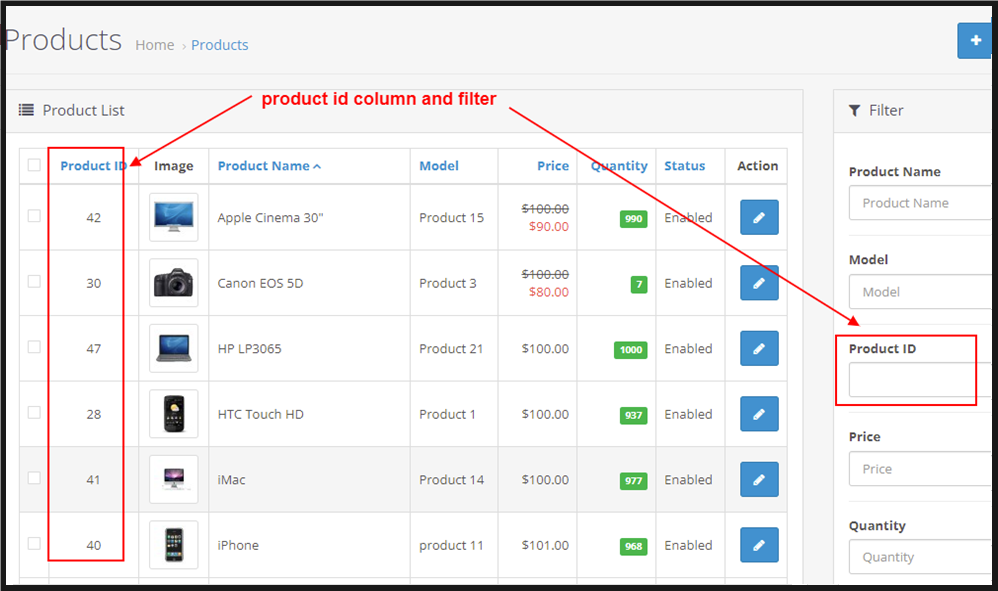
Task: Edit the iMac product entry
Action: pos(759,480)
